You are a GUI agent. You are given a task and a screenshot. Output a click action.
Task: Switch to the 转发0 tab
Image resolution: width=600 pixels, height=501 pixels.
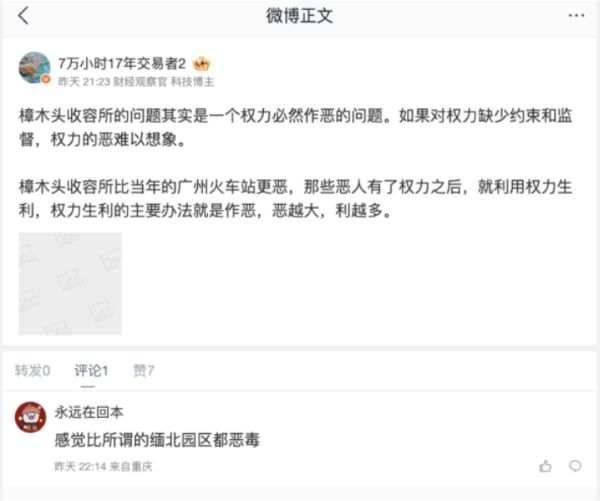(33, 370)
